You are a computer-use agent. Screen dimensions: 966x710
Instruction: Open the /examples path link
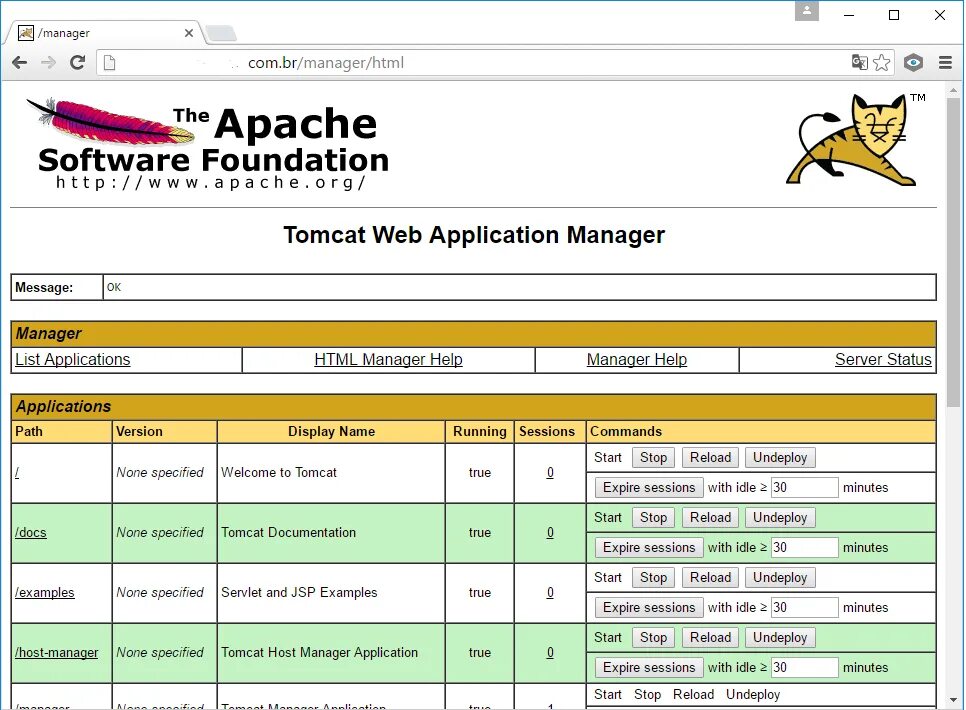44,592
